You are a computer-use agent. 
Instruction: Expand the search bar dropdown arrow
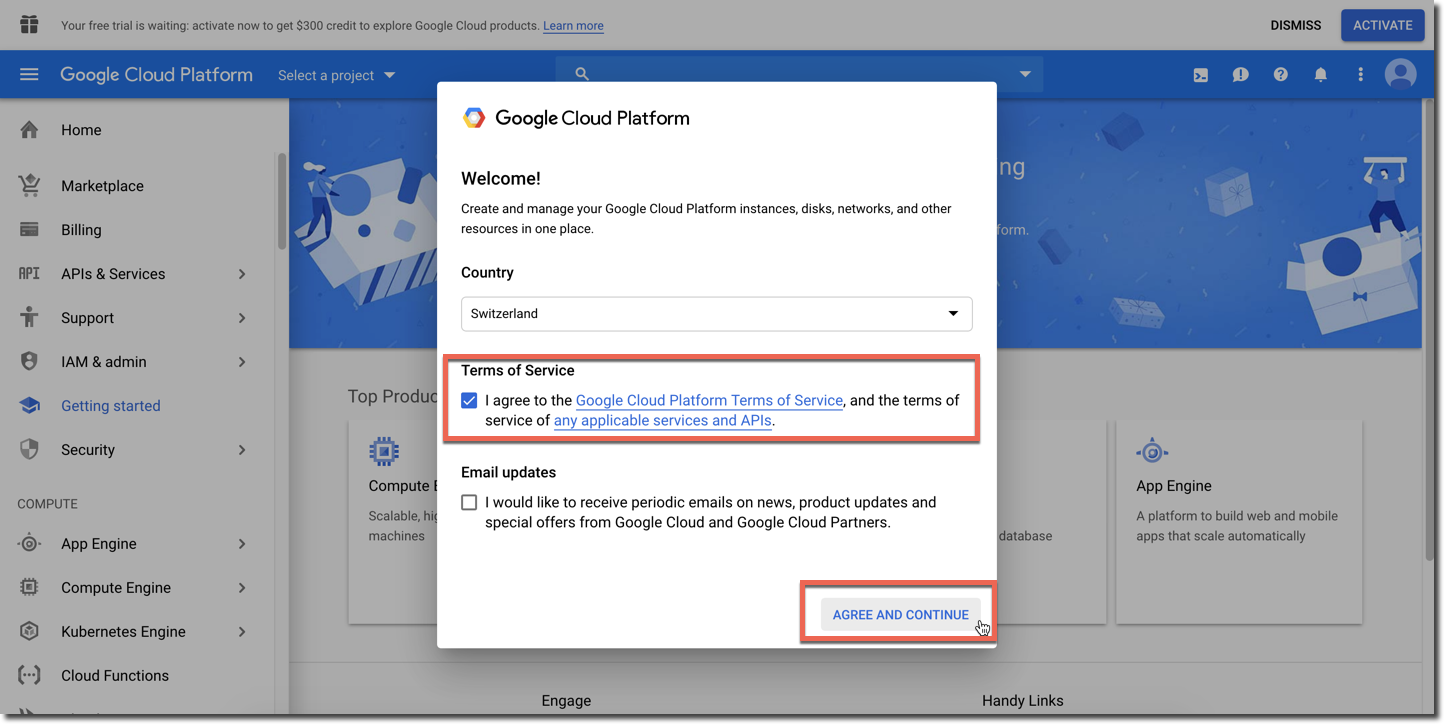coord(1025,74)
